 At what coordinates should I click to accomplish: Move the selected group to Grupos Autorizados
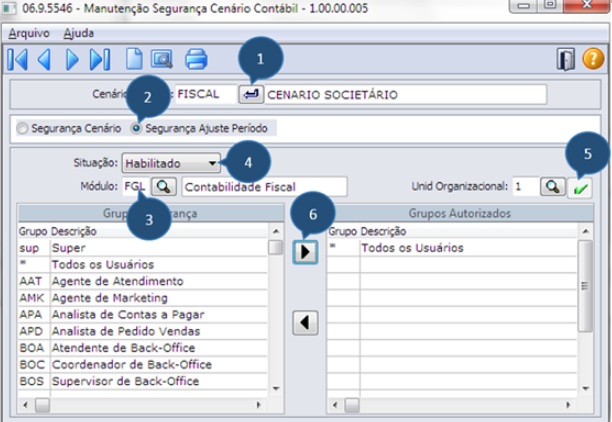coord(305,252)
